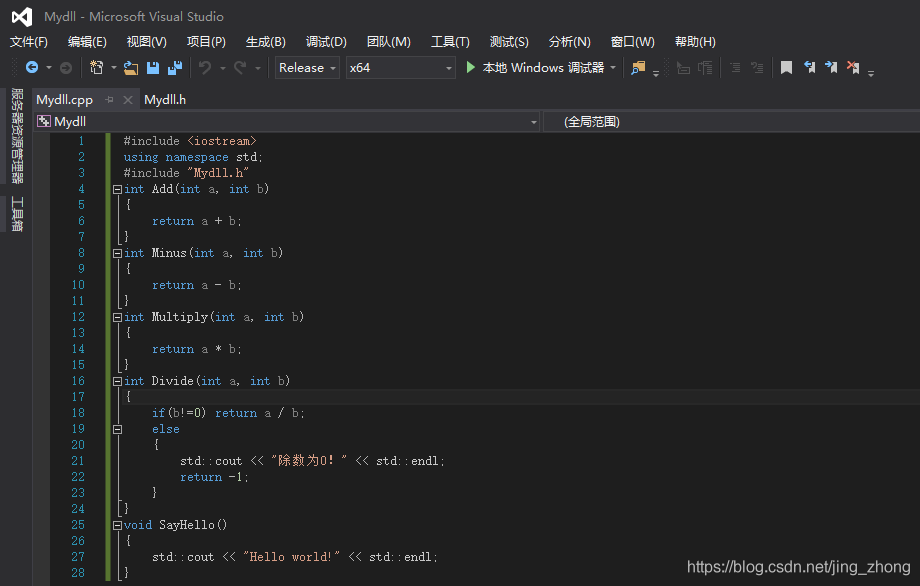
Task: Click the Uncomment Selection icon
Action: coord(705,68)
